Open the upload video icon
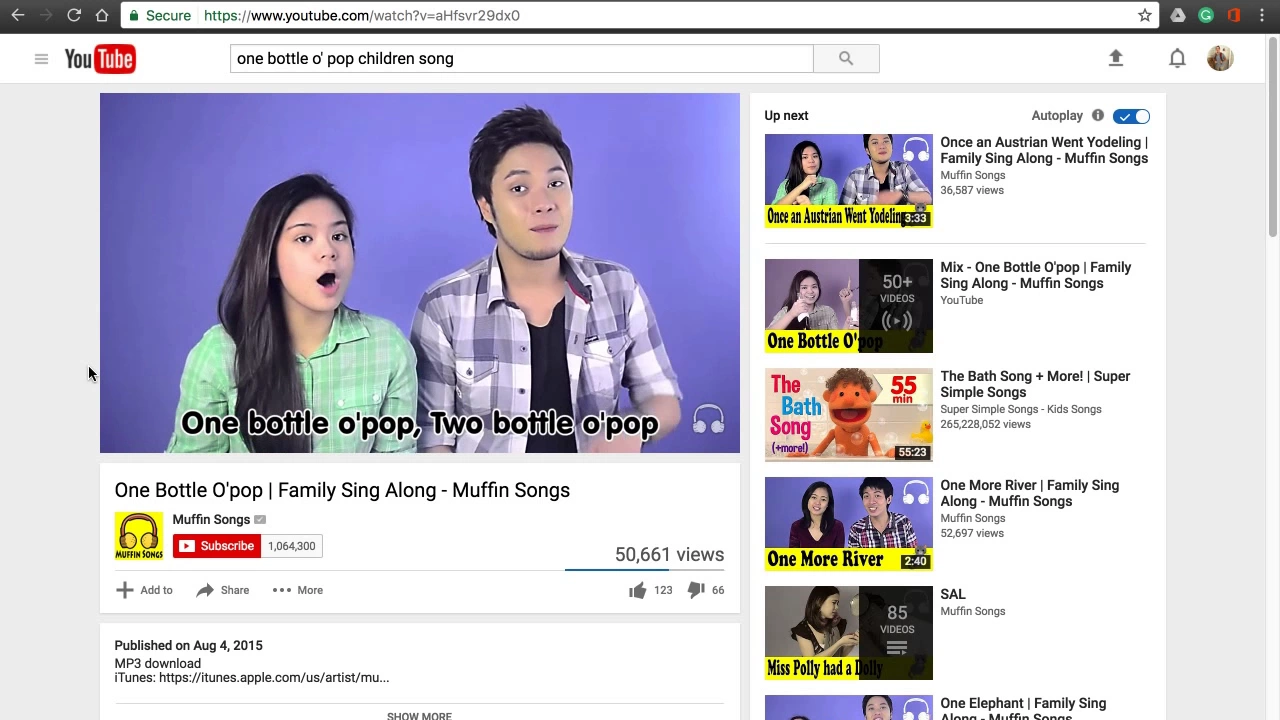 [1116, 58]
